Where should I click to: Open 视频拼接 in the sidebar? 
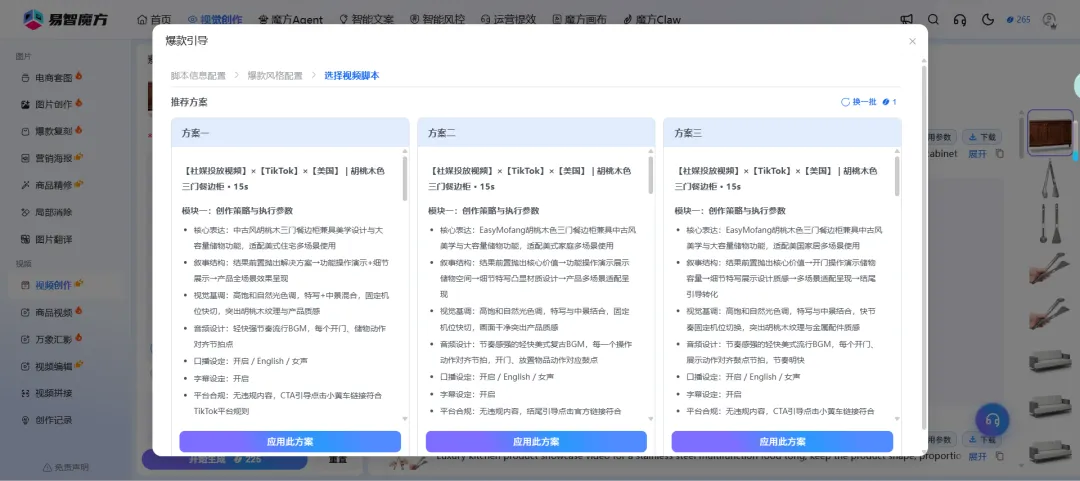[53, 393]
